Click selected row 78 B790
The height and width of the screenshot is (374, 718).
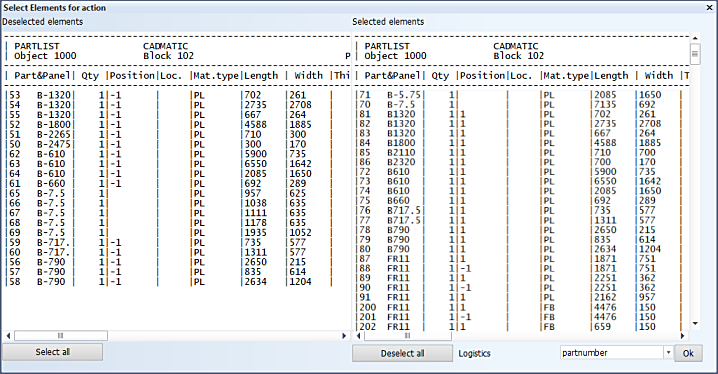click(x=522, y=230)
